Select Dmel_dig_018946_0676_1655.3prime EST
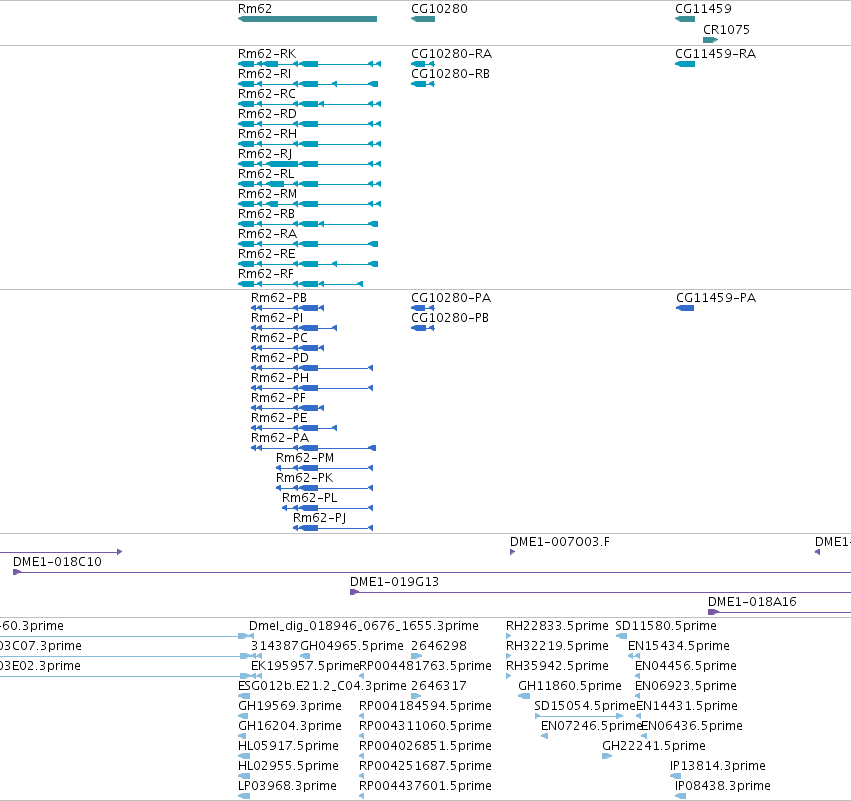 364,626
